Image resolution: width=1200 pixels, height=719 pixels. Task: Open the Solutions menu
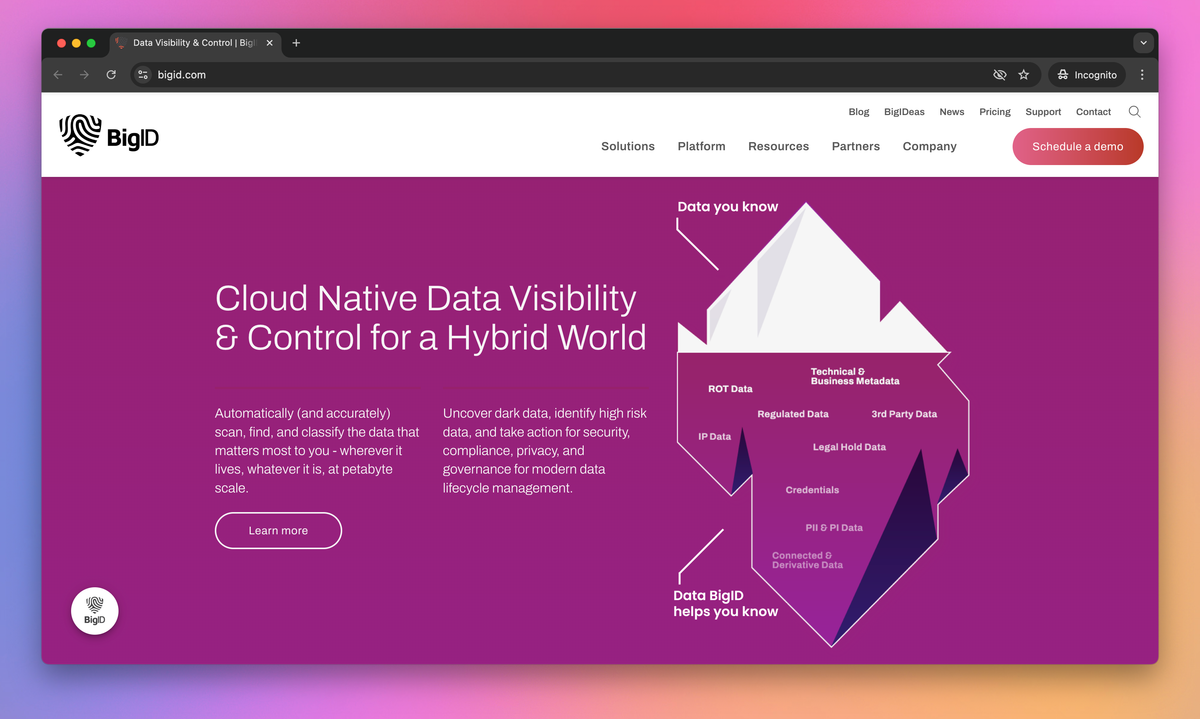(x=628, y=146)
